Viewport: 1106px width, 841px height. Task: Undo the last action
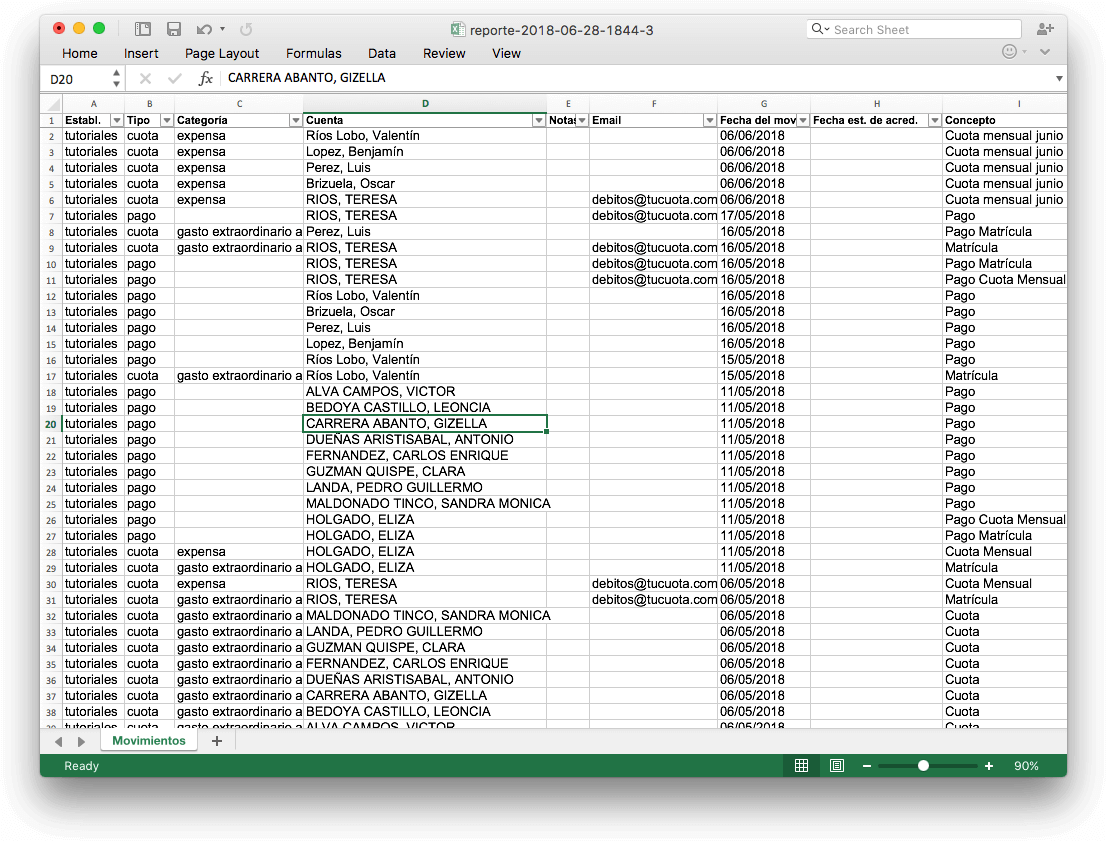[204, 29]
